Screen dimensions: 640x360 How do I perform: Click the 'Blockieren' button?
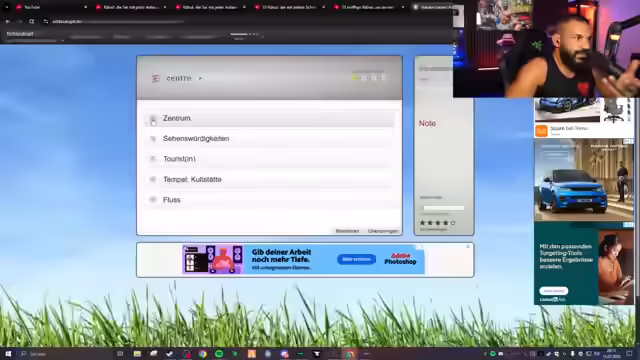click(x=347, y=231)
